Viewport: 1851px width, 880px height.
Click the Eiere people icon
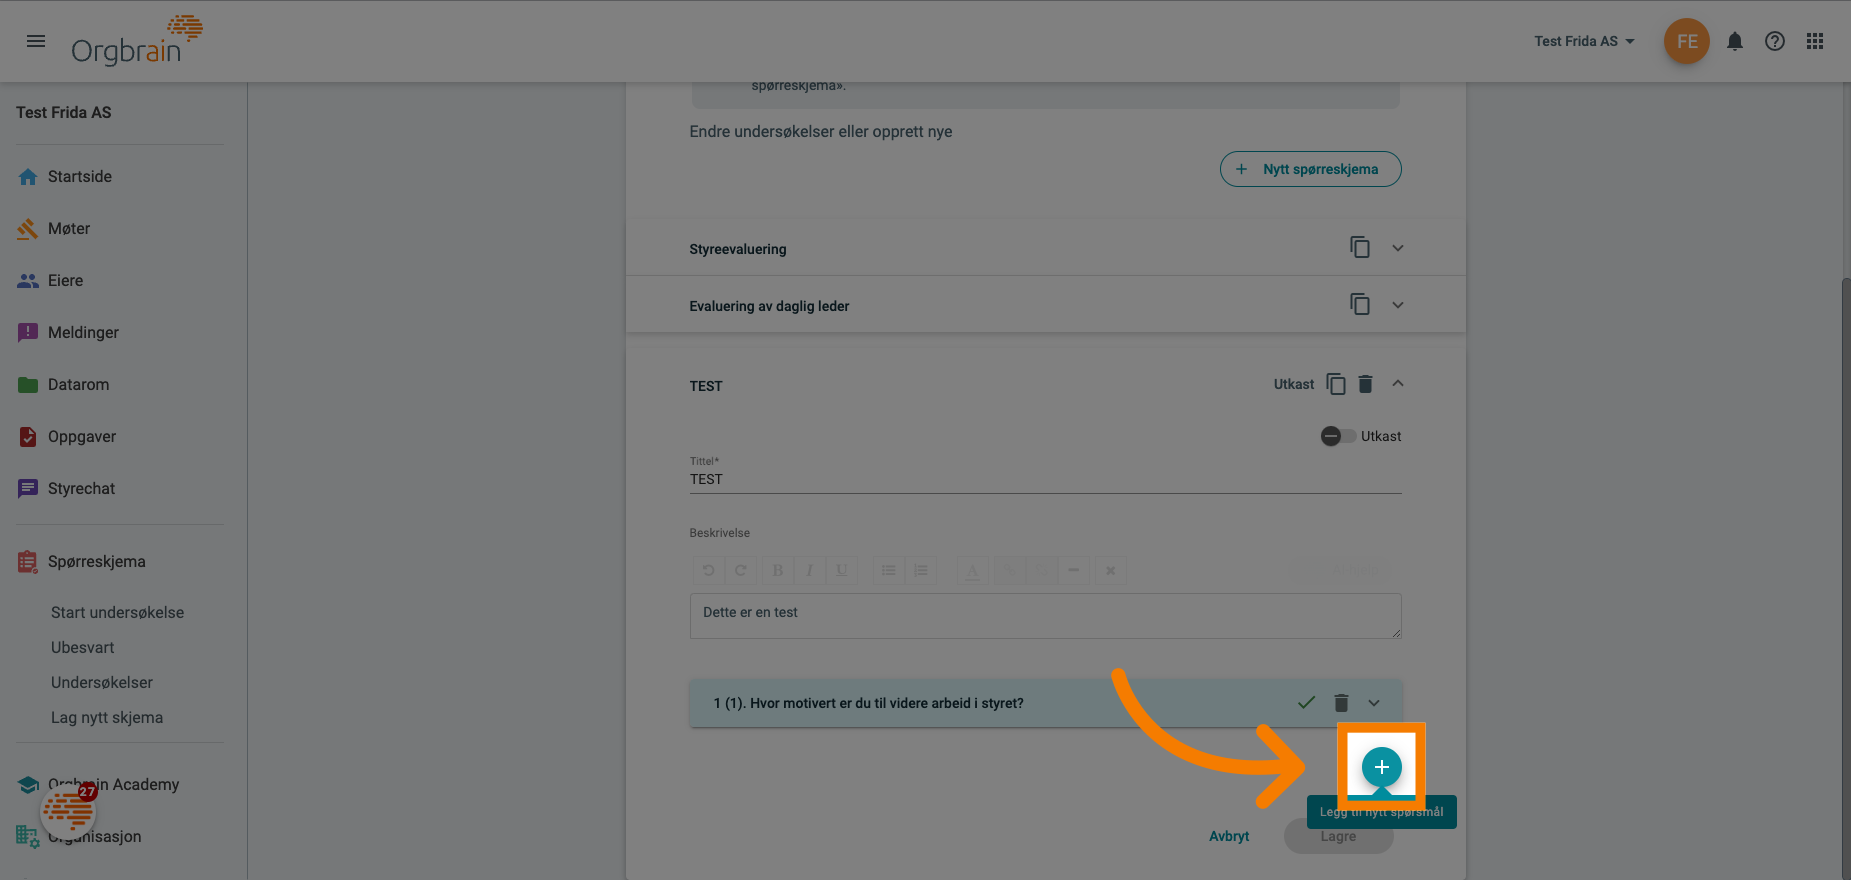(x=28, y=281)
